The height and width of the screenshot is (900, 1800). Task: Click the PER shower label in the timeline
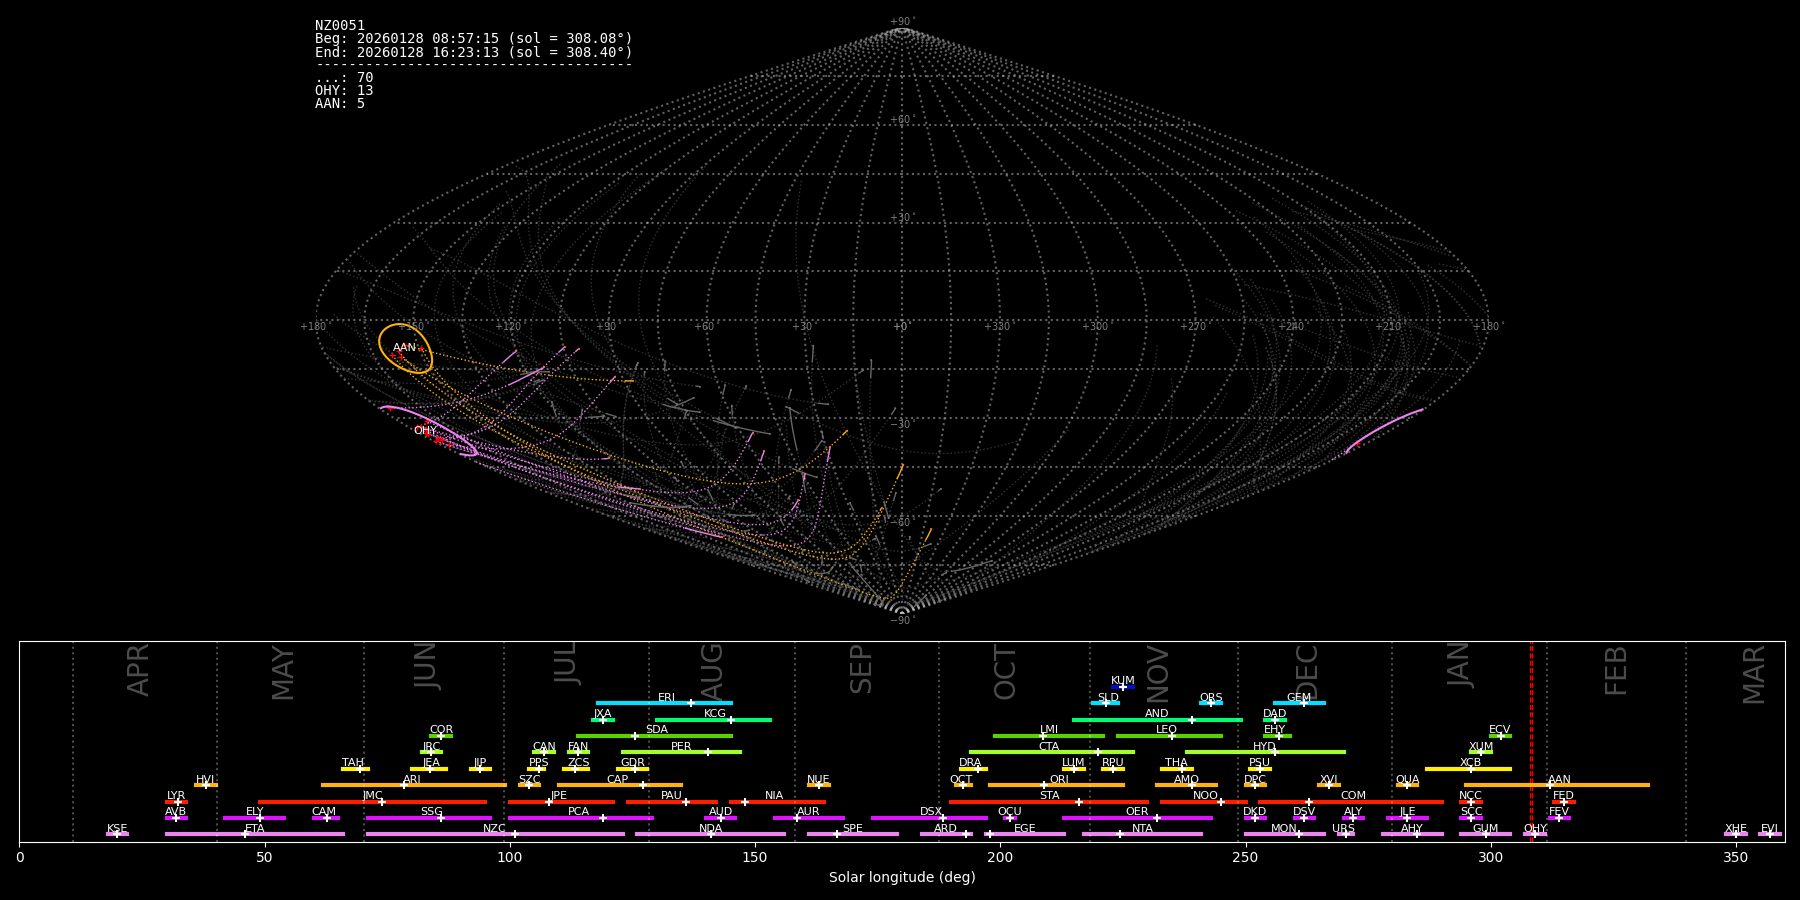[681, 747]
